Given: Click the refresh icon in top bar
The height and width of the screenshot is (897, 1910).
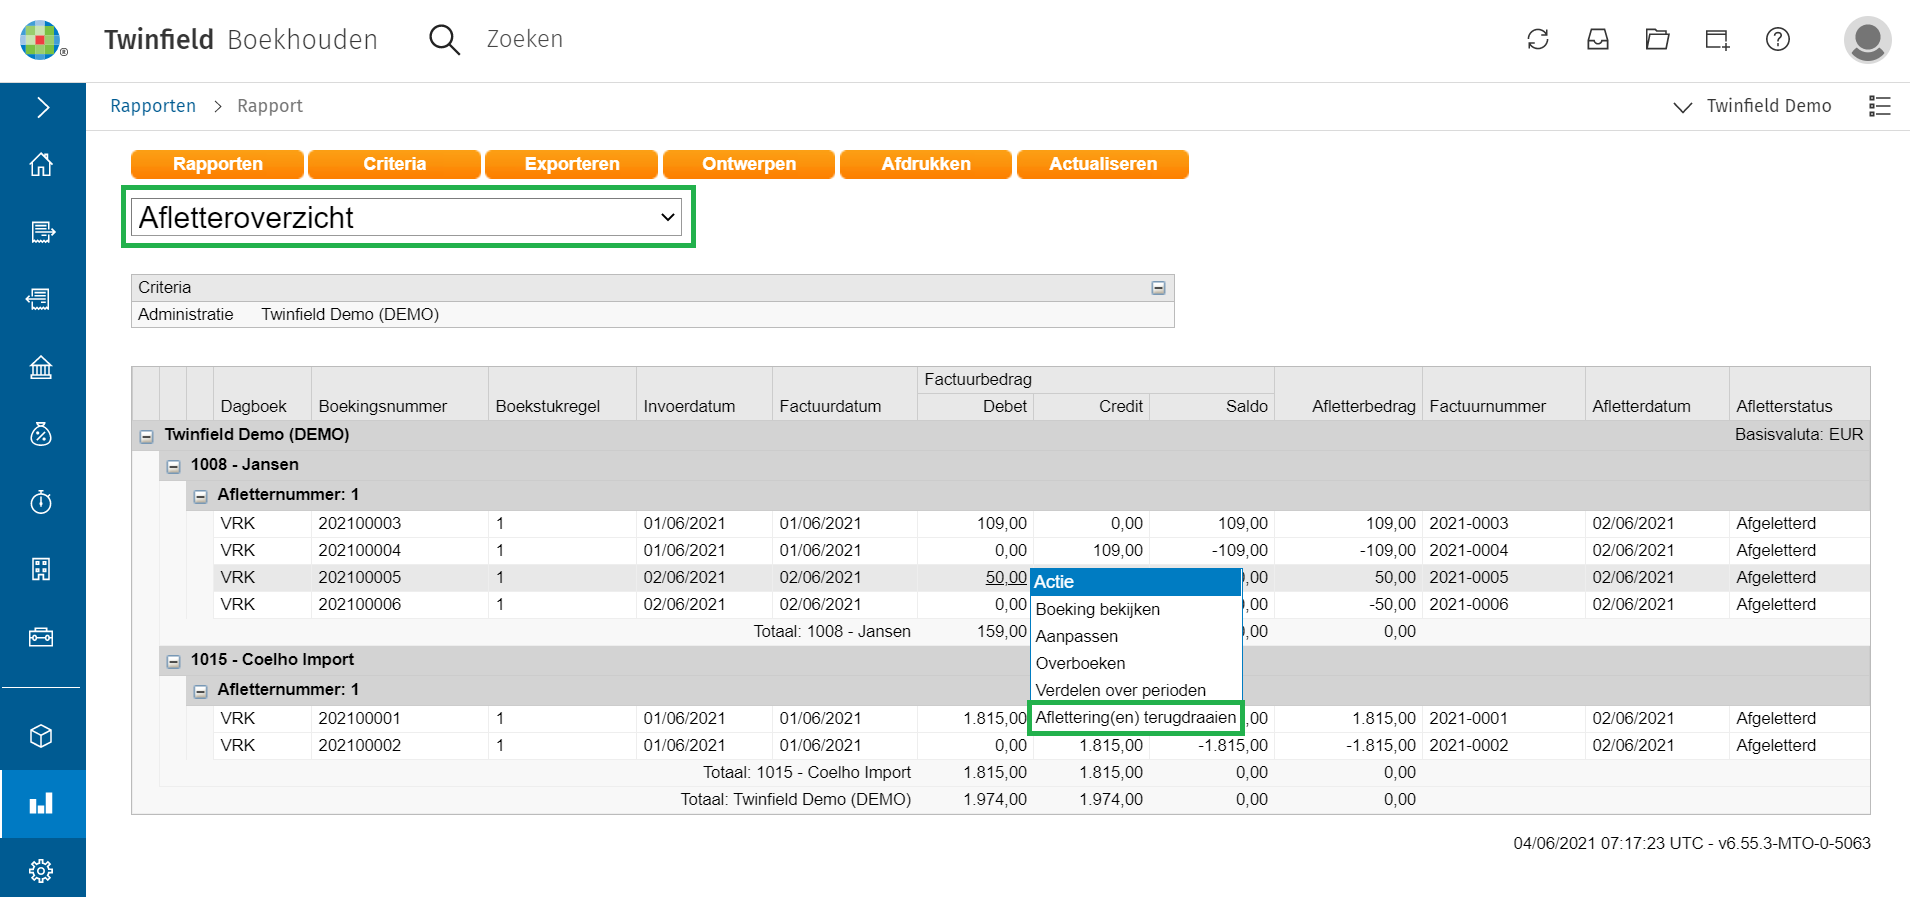Looking at the screenshot, I should (1538, 39).
